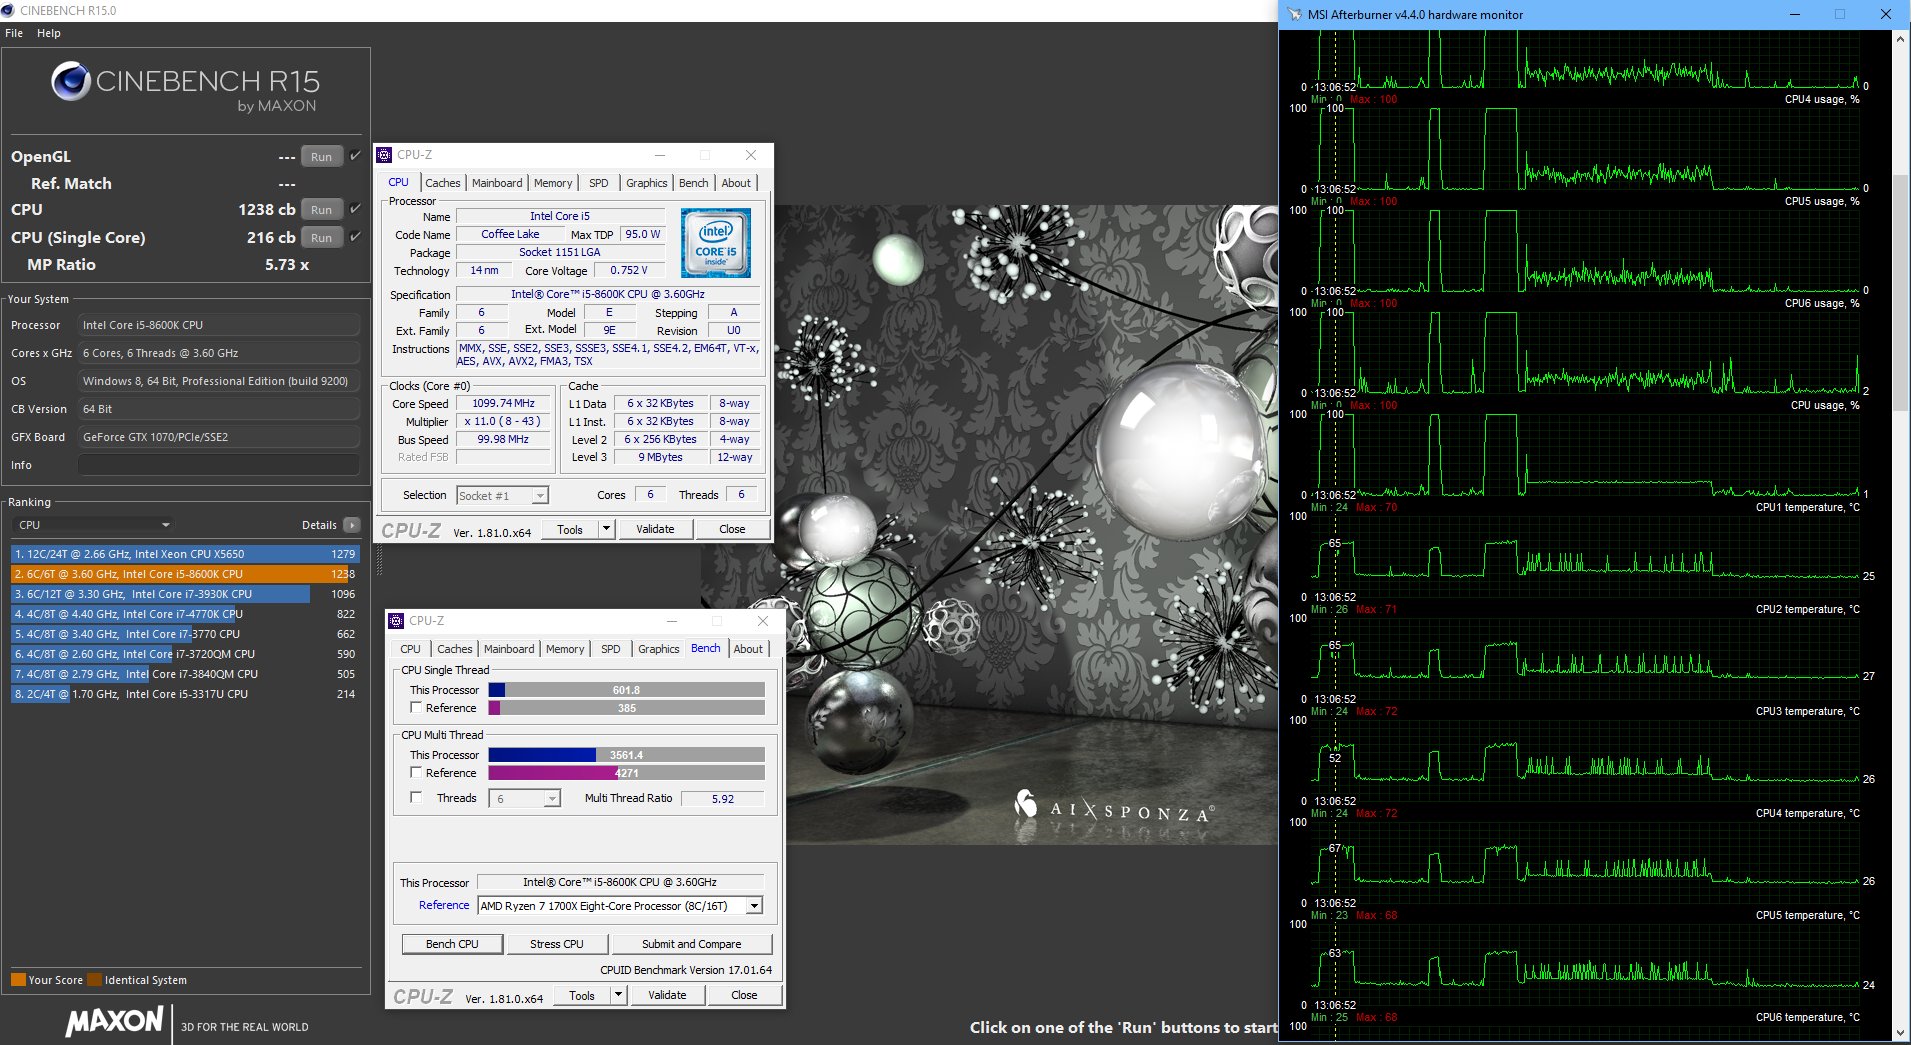Click the Bench CPU-Z window title icon
This screenshot has height=1045, width=1911.
[396, 621]
